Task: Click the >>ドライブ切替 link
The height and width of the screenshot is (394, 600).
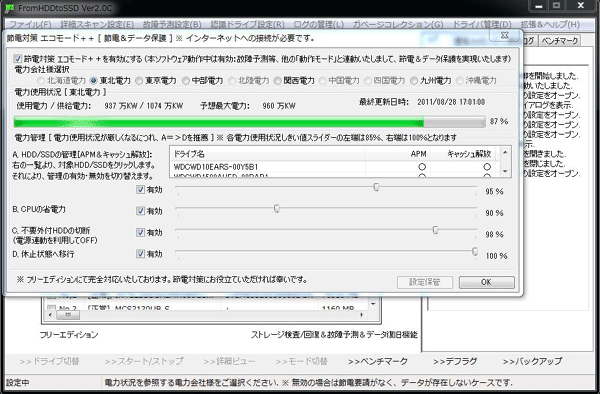Action: coord(49,361)
